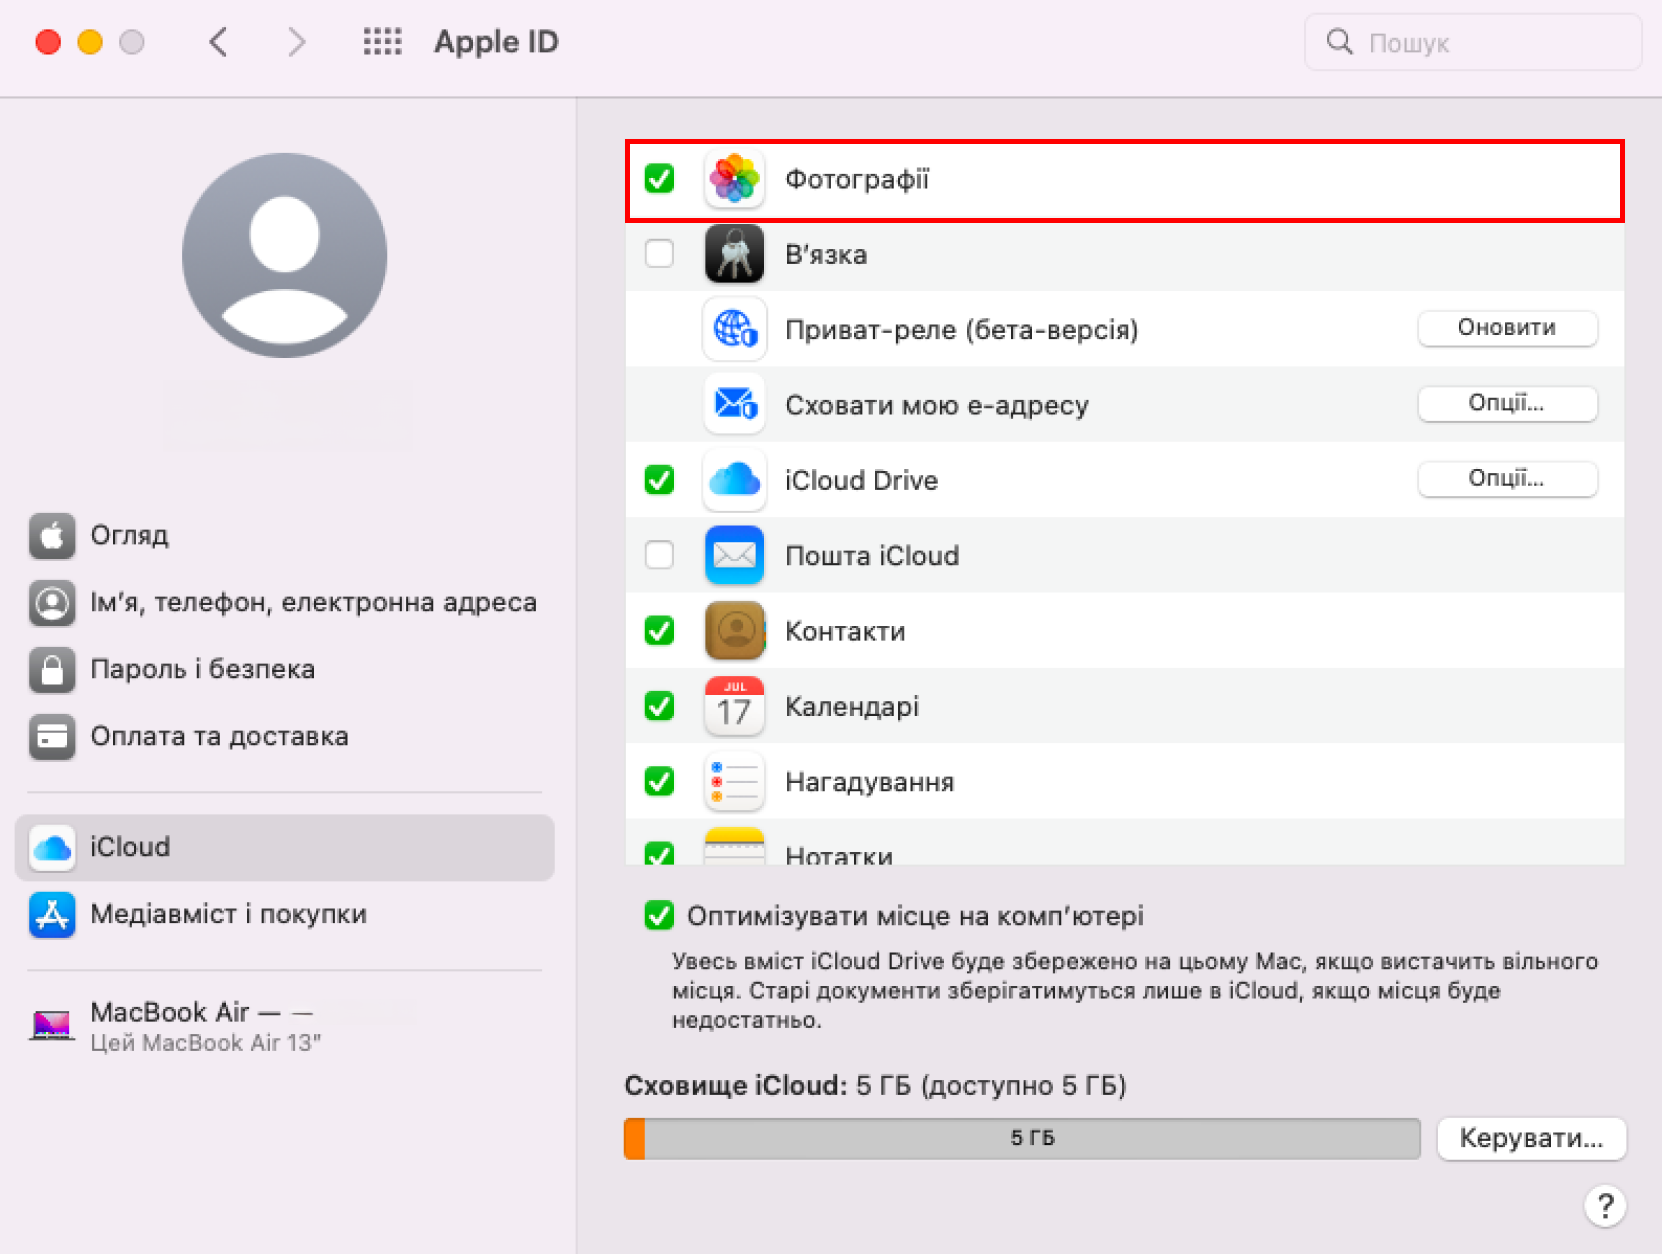This screenshot has height=1254, width=1662.
Task: Click the Керувати storage button
Action: (1532, 1138)
